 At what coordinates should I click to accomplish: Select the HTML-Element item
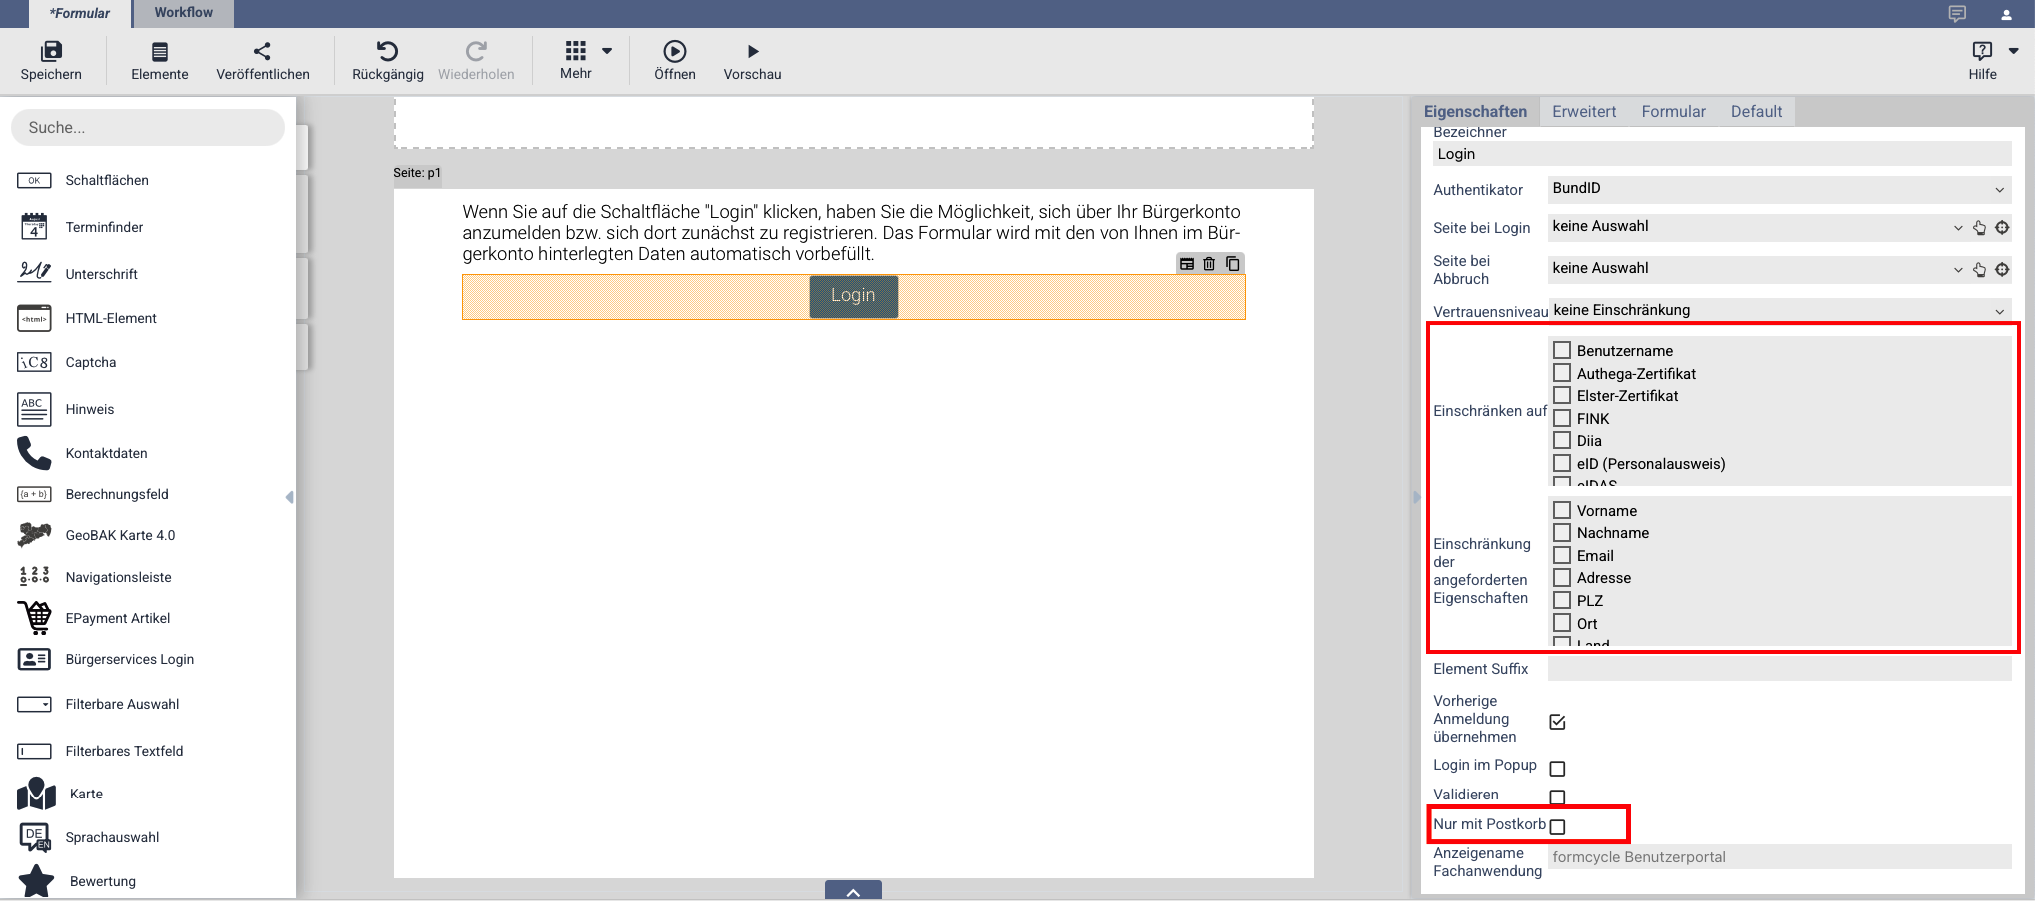(111, 318)
